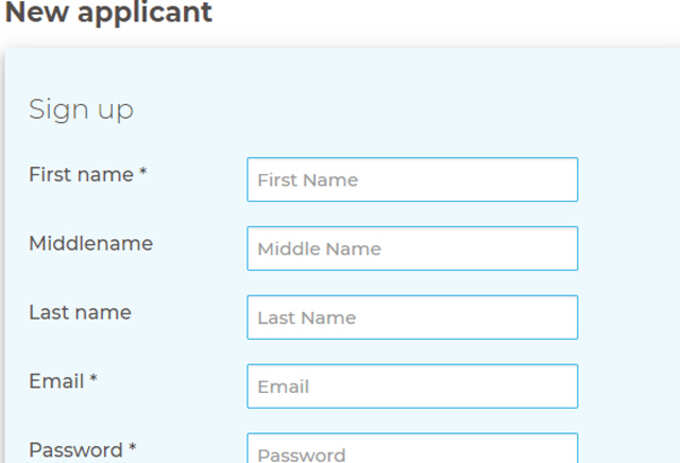
Task: Click into the Middle Name text box
Action: coord(412,248)
